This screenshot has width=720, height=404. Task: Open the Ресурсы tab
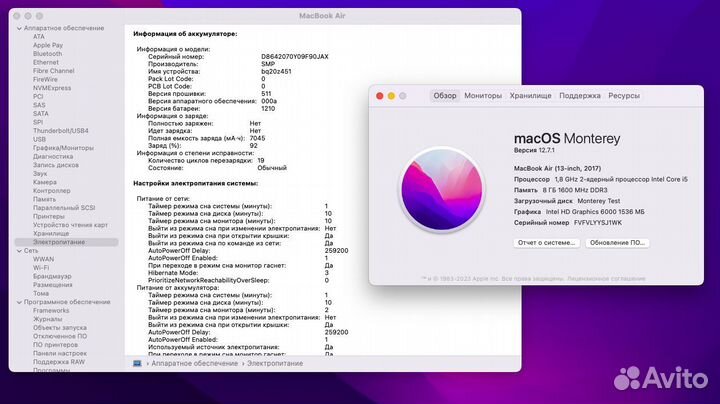click(624, 95)
